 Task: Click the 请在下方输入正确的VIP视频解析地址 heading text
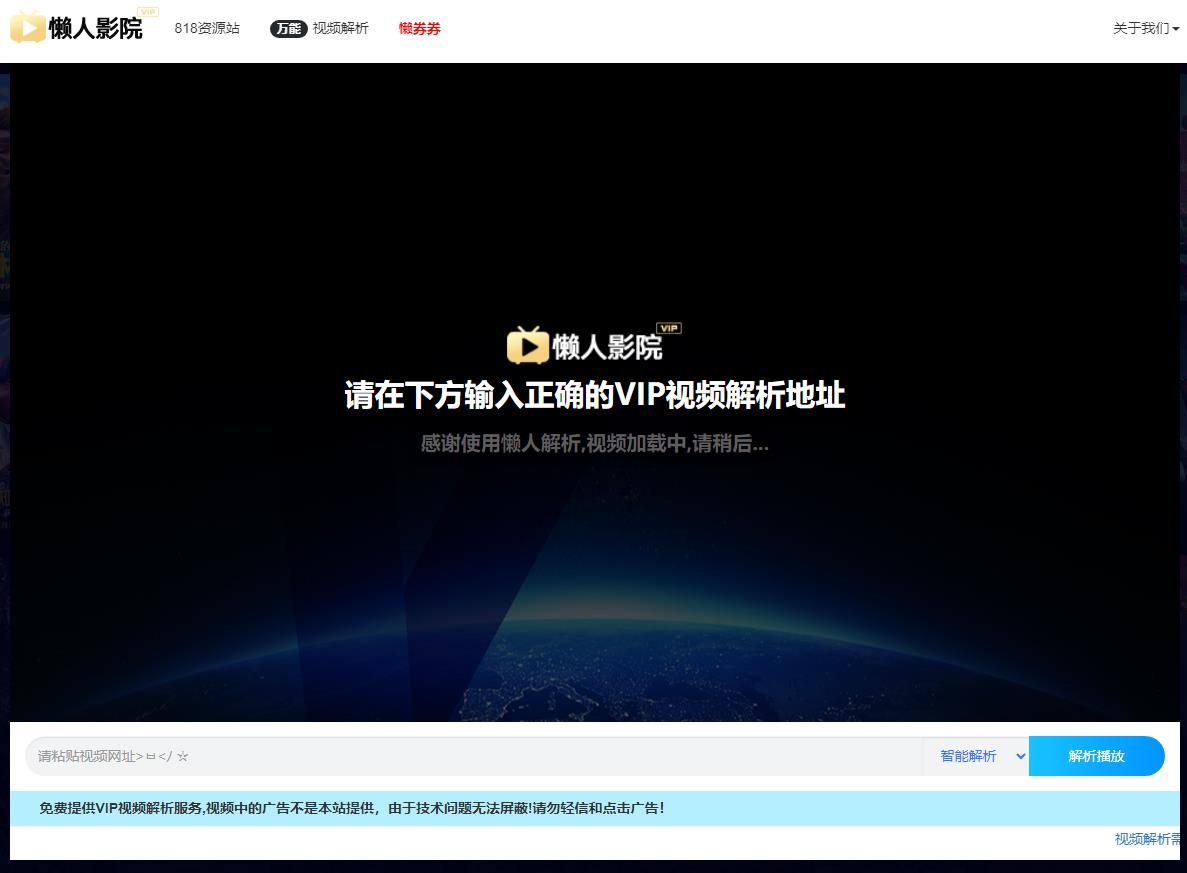pyautogui.click(x=593, y=396)
